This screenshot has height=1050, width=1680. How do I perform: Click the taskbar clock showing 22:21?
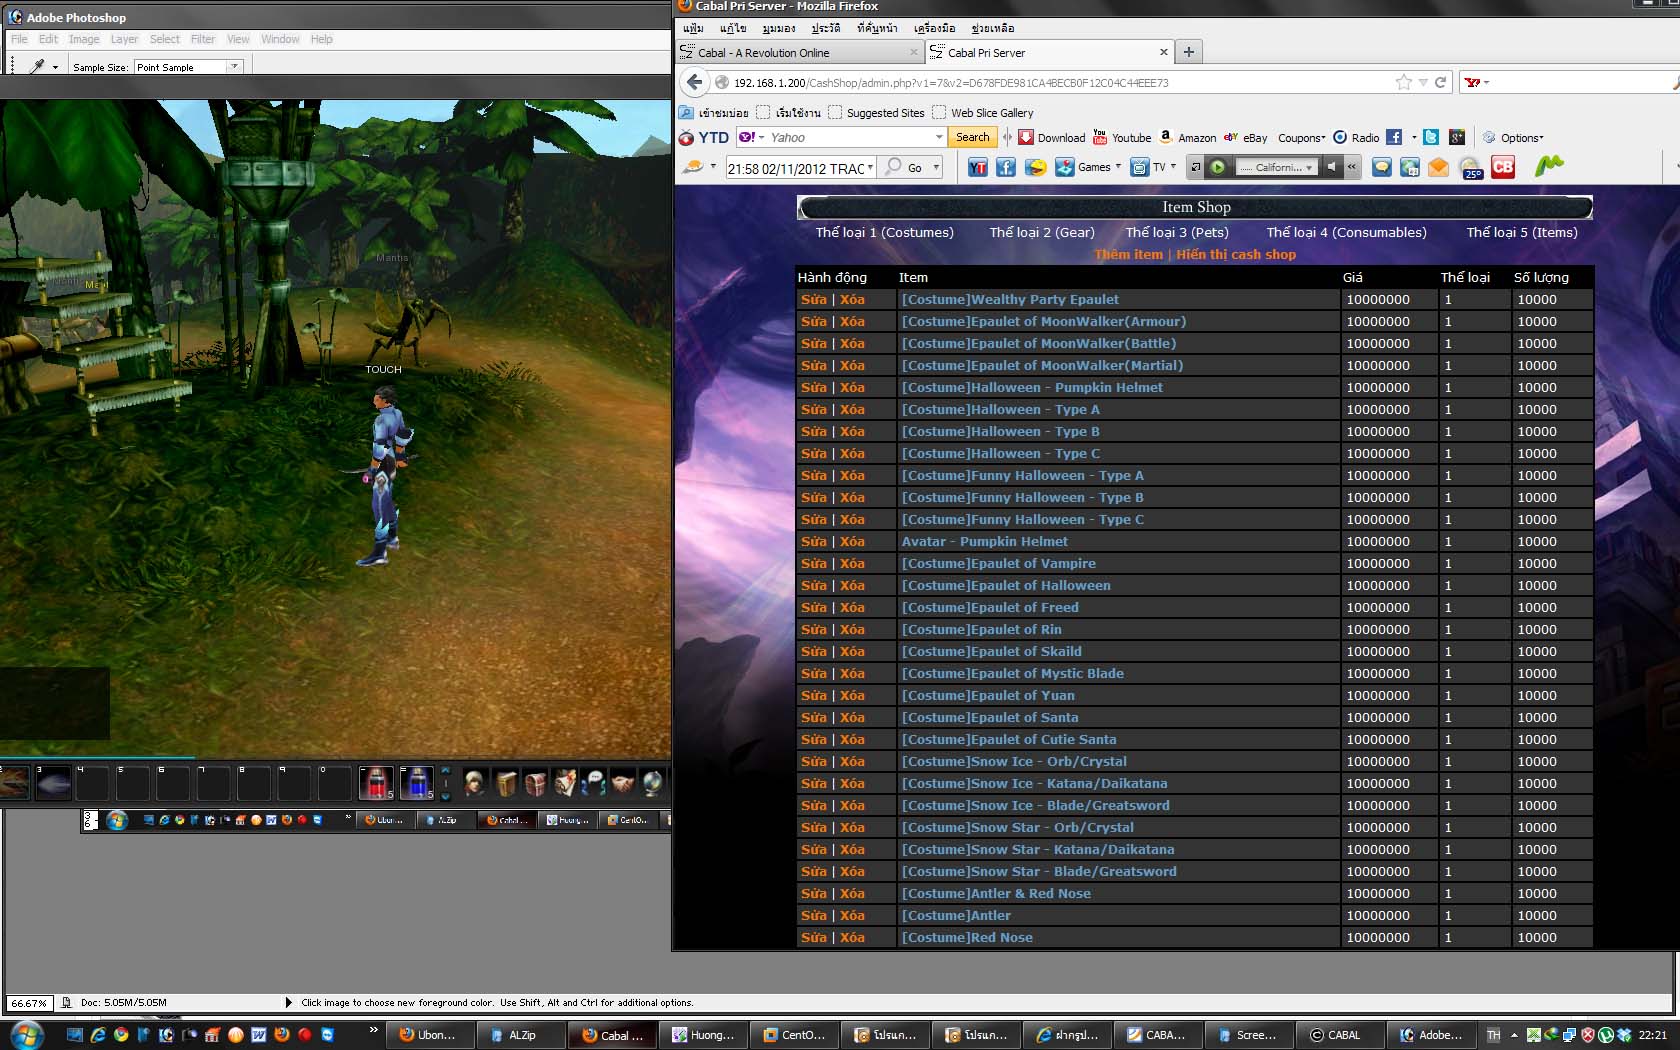coord(1652,1035)
